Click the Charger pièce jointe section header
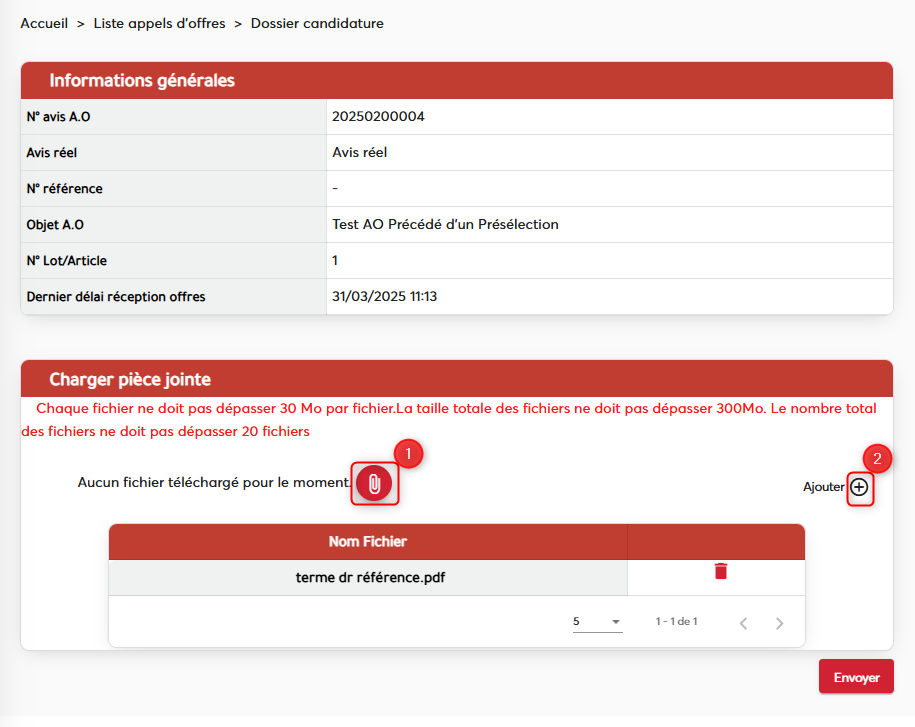915x727 pixels. [130, 379]
